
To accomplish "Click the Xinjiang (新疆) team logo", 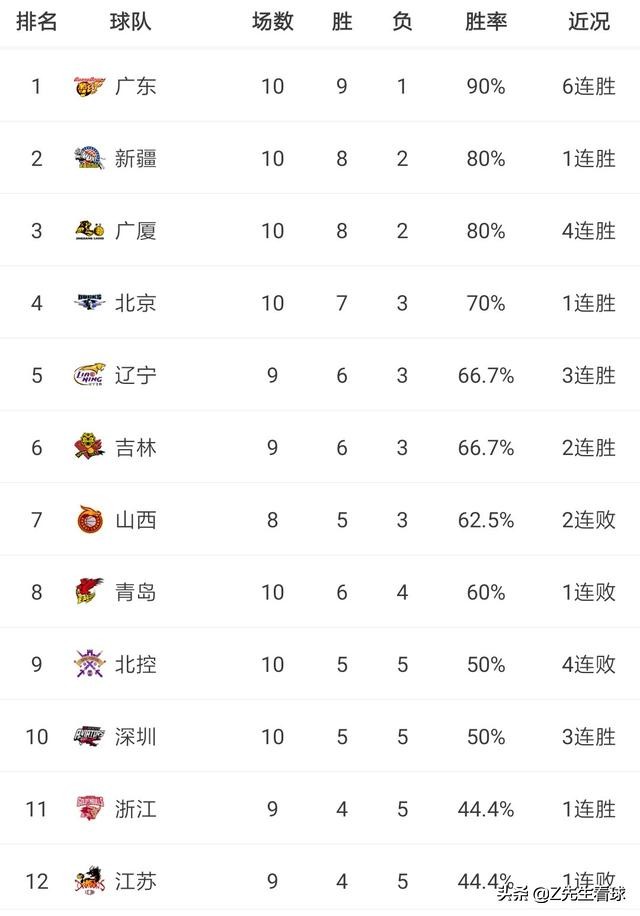I will [x=89, y=158].
